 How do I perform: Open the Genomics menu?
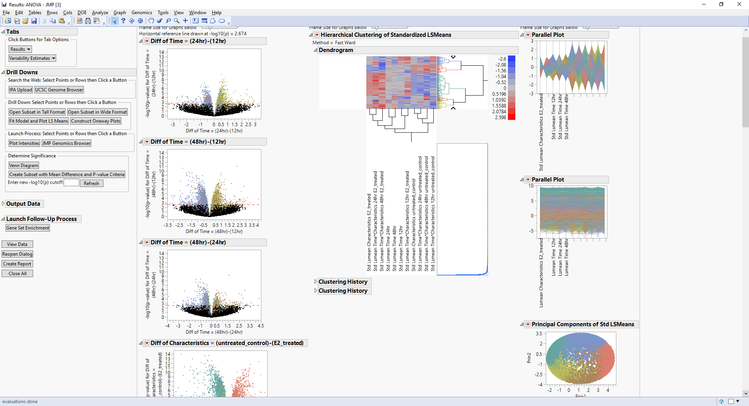[141, 12]
